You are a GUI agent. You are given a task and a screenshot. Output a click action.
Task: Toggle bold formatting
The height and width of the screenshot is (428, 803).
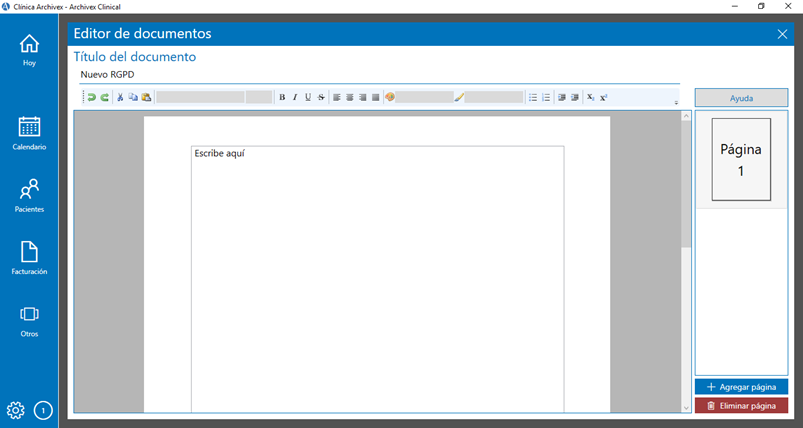(282, 97)
